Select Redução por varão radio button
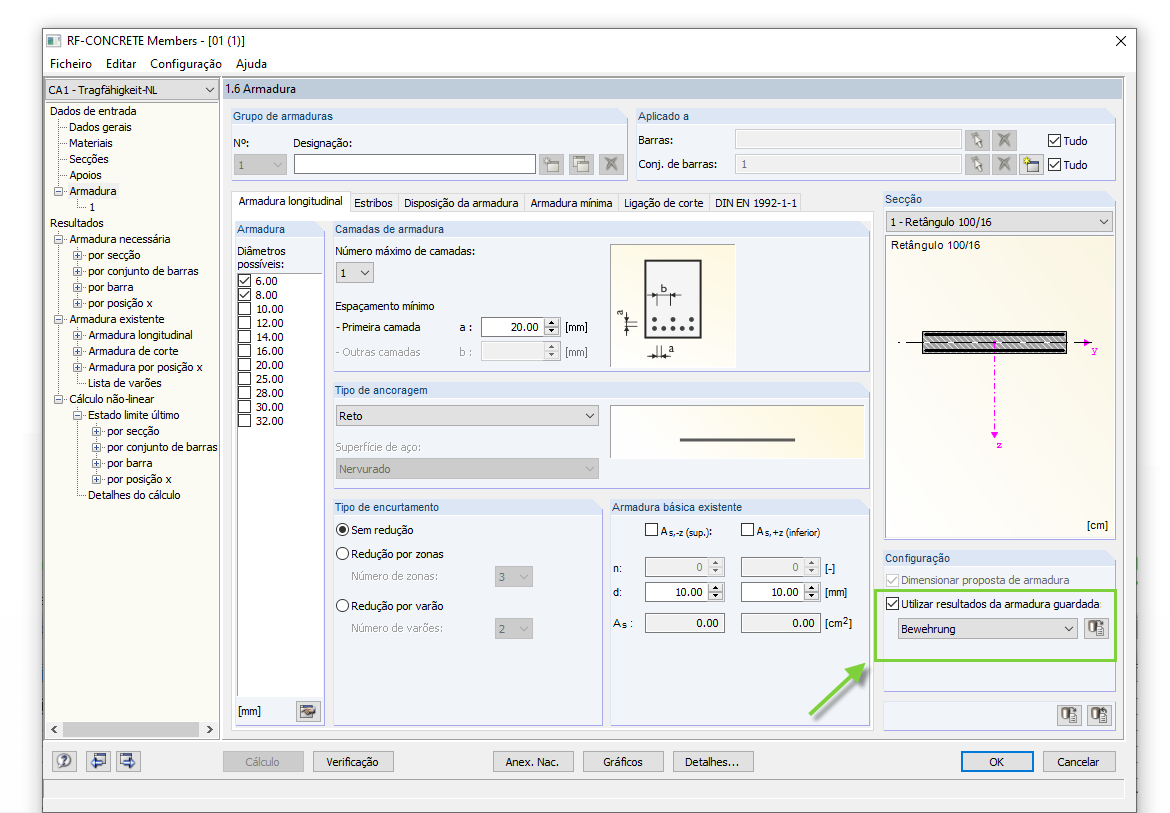Viewport: 1170px width, 813px height. point(342,606)
